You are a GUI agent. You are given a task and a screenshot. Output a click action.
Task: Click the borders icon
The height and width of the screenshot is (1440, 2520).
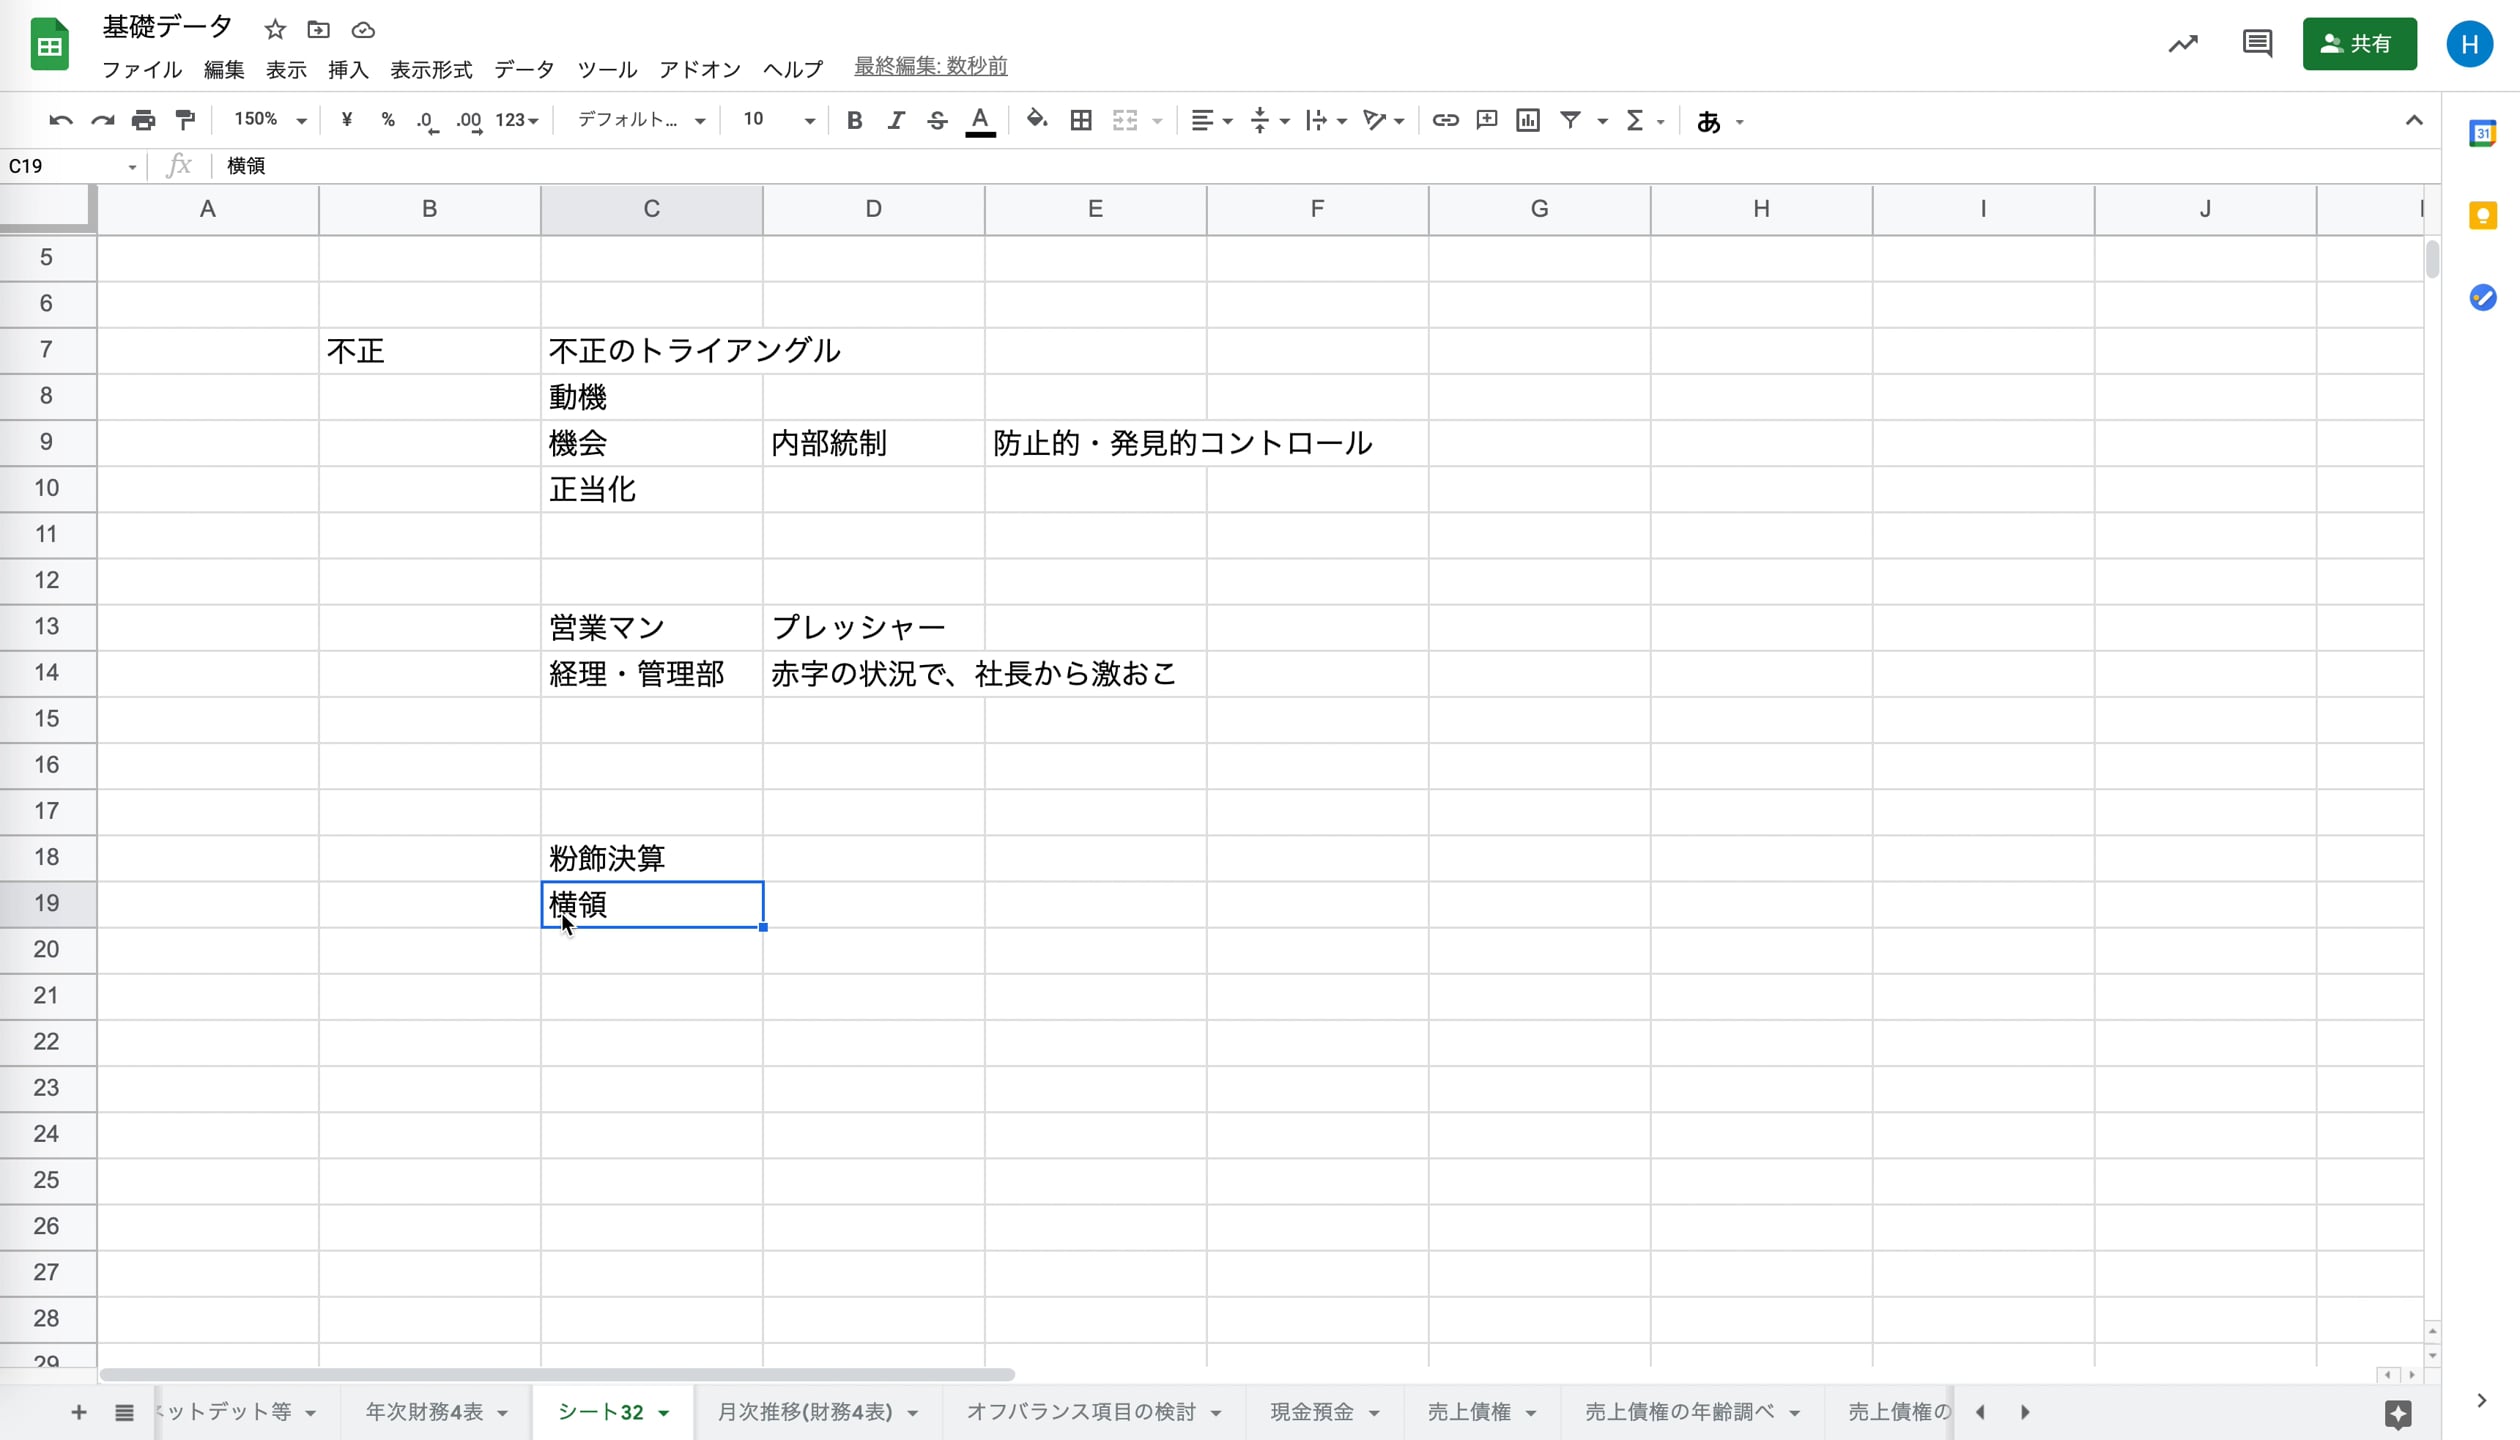coord(1081,120)
